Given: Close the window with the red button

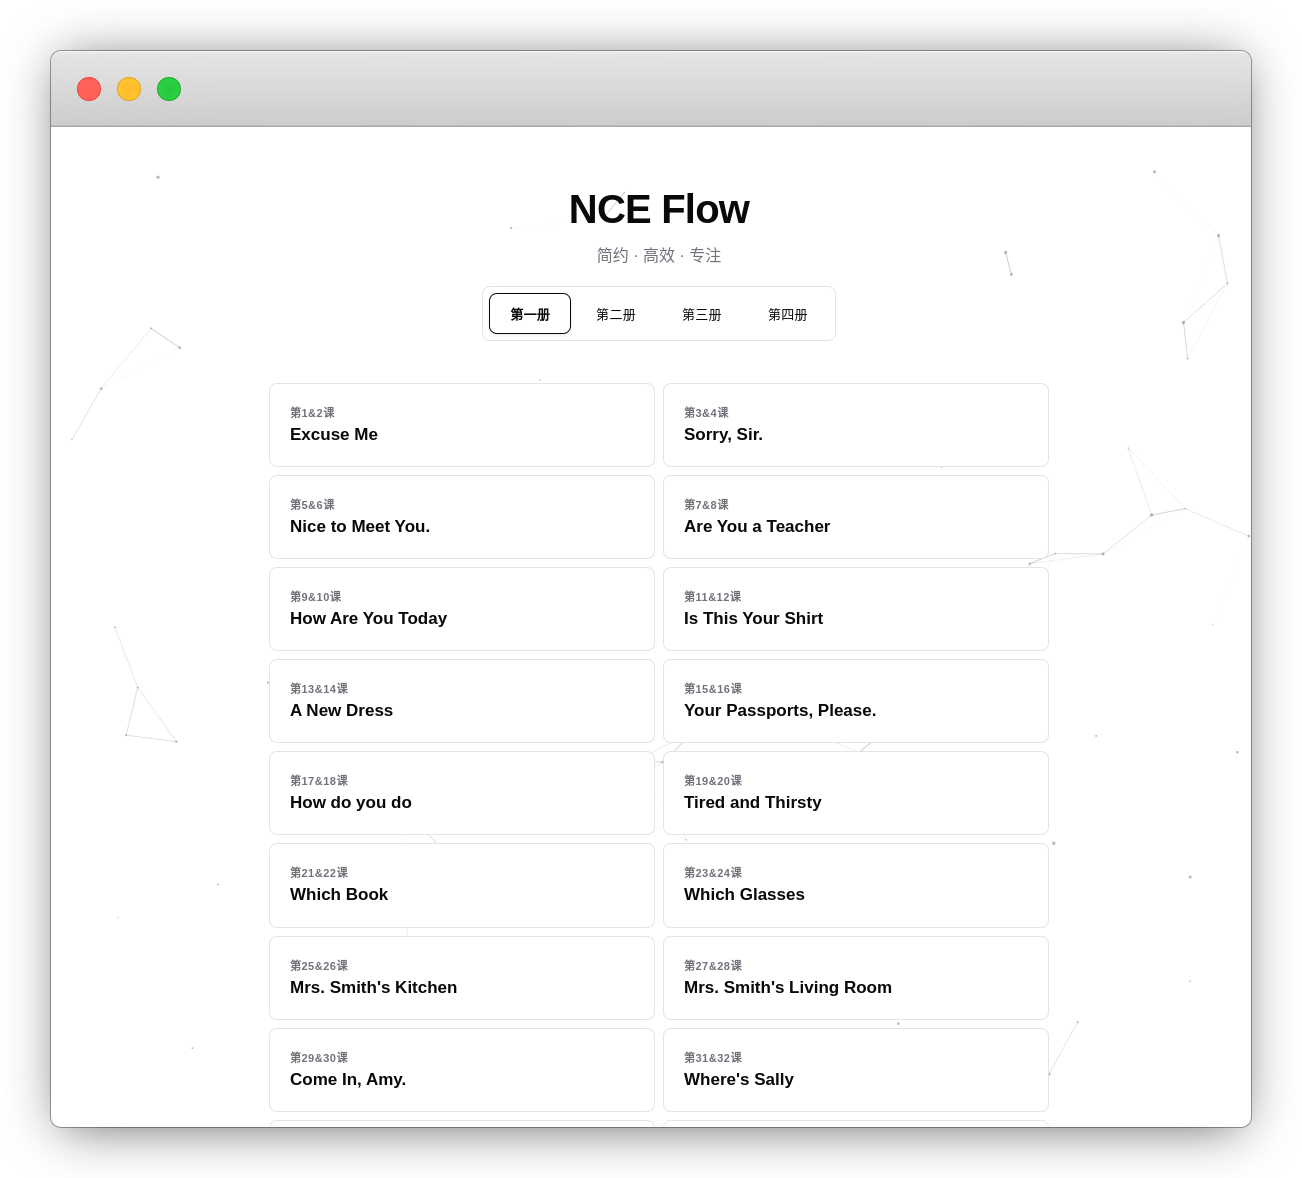Looking at the screenshot, I should (x=89, y=89).
